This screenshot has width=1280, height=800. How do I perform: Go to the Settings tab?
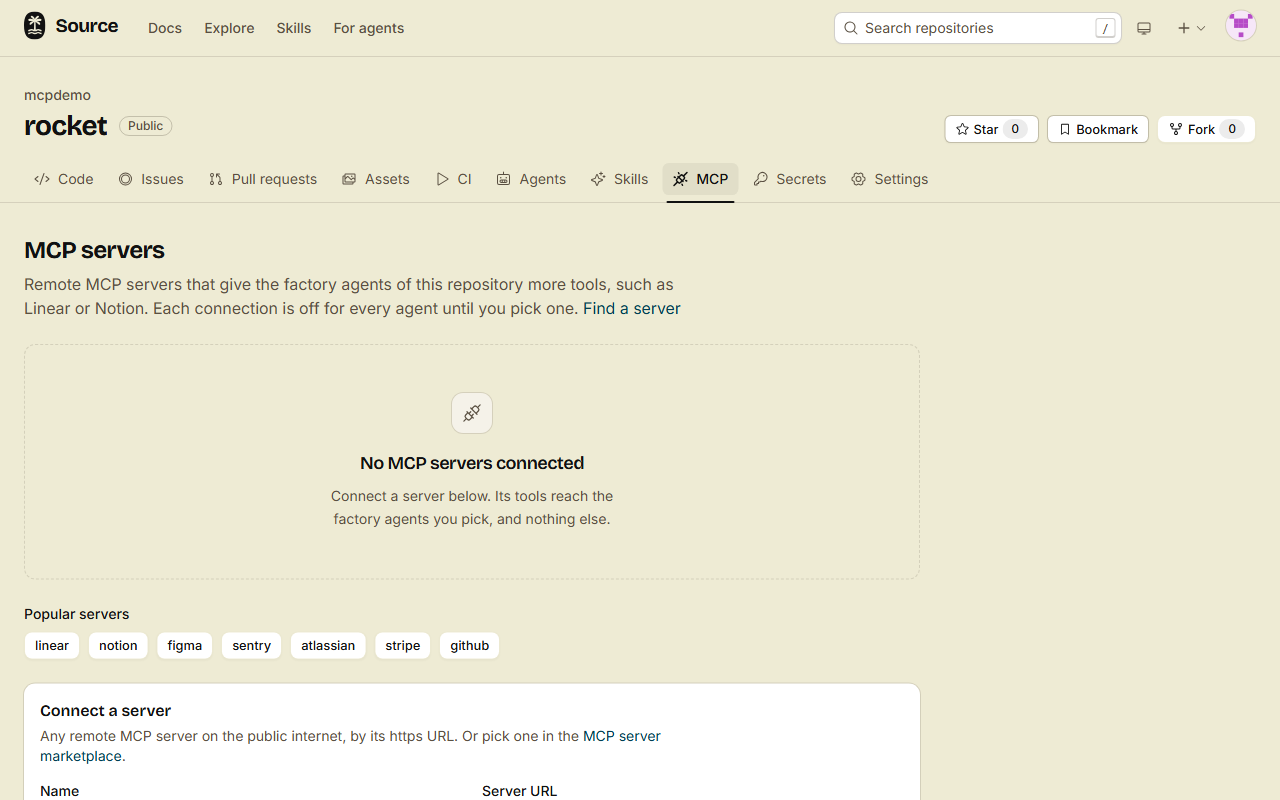889,179
